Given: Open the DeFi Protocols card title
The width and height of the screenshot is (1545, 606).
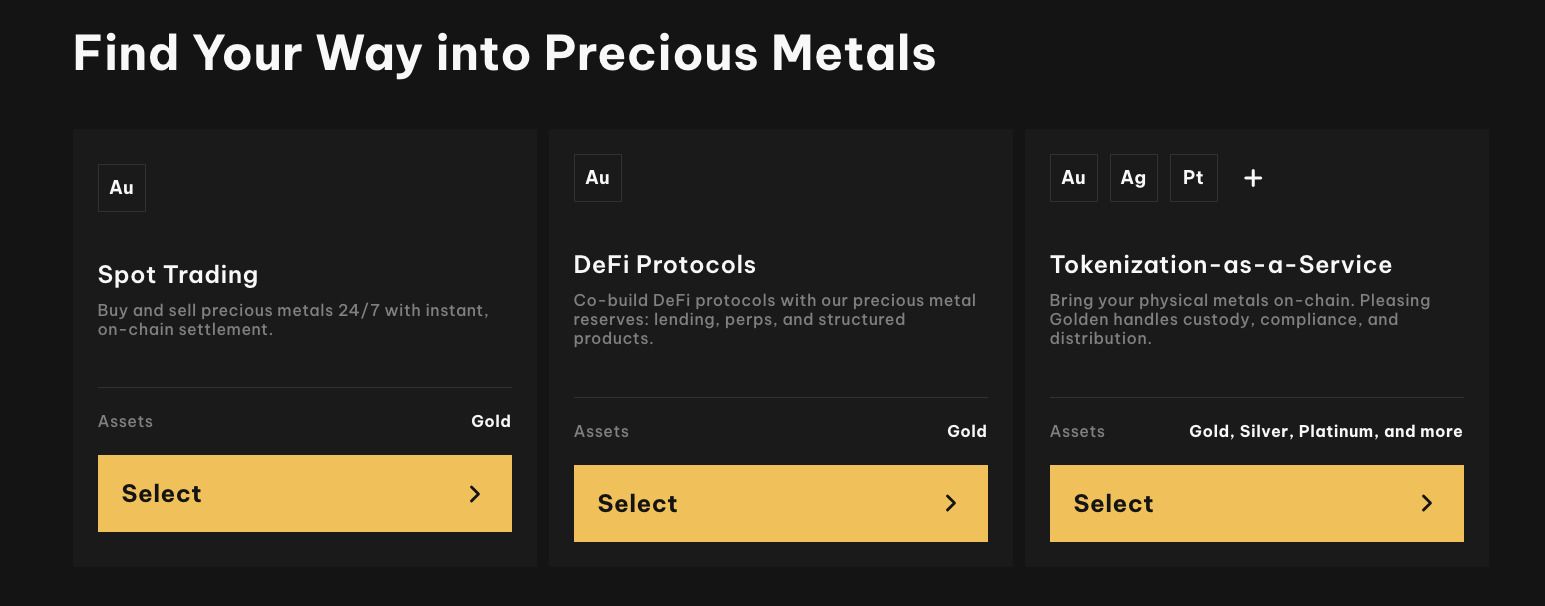Looking at the screenshot, I should (665, 265).
